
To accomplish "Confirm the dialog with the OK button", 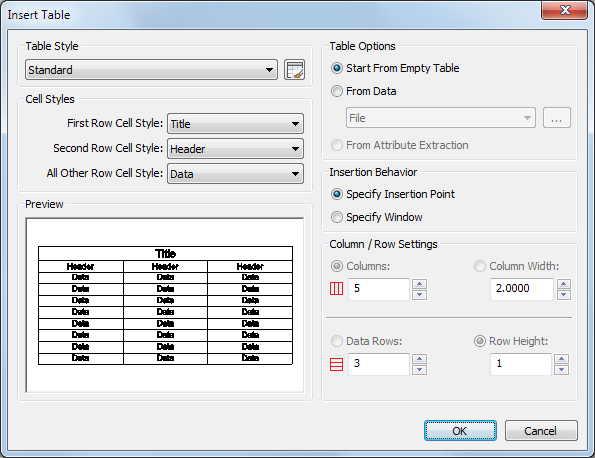I will [x=460, y=431].
